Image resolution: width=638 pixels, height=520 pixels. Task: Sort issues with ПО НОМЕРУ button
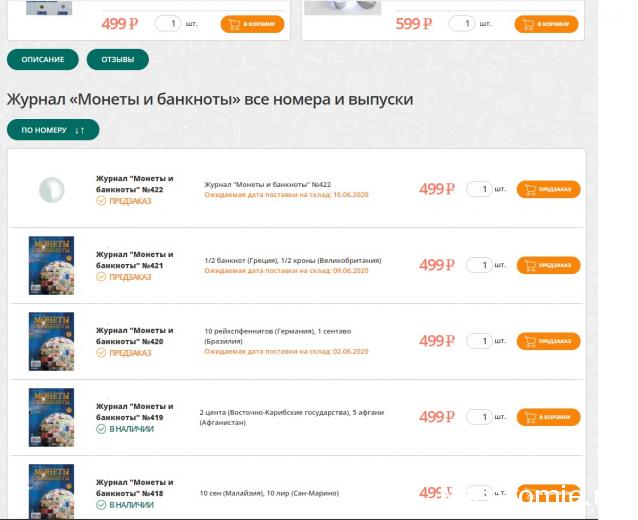pos(53,130)
